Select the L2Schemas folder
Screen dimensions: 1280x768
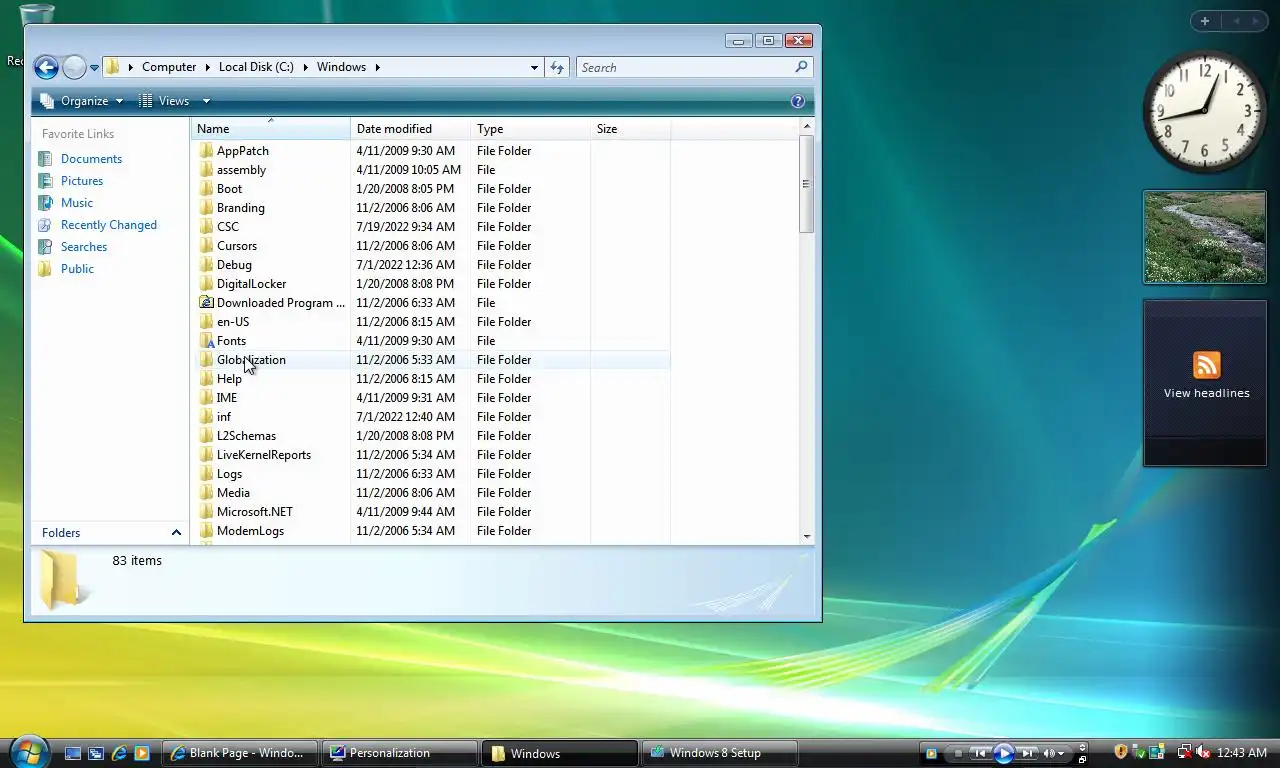(246, 436)
